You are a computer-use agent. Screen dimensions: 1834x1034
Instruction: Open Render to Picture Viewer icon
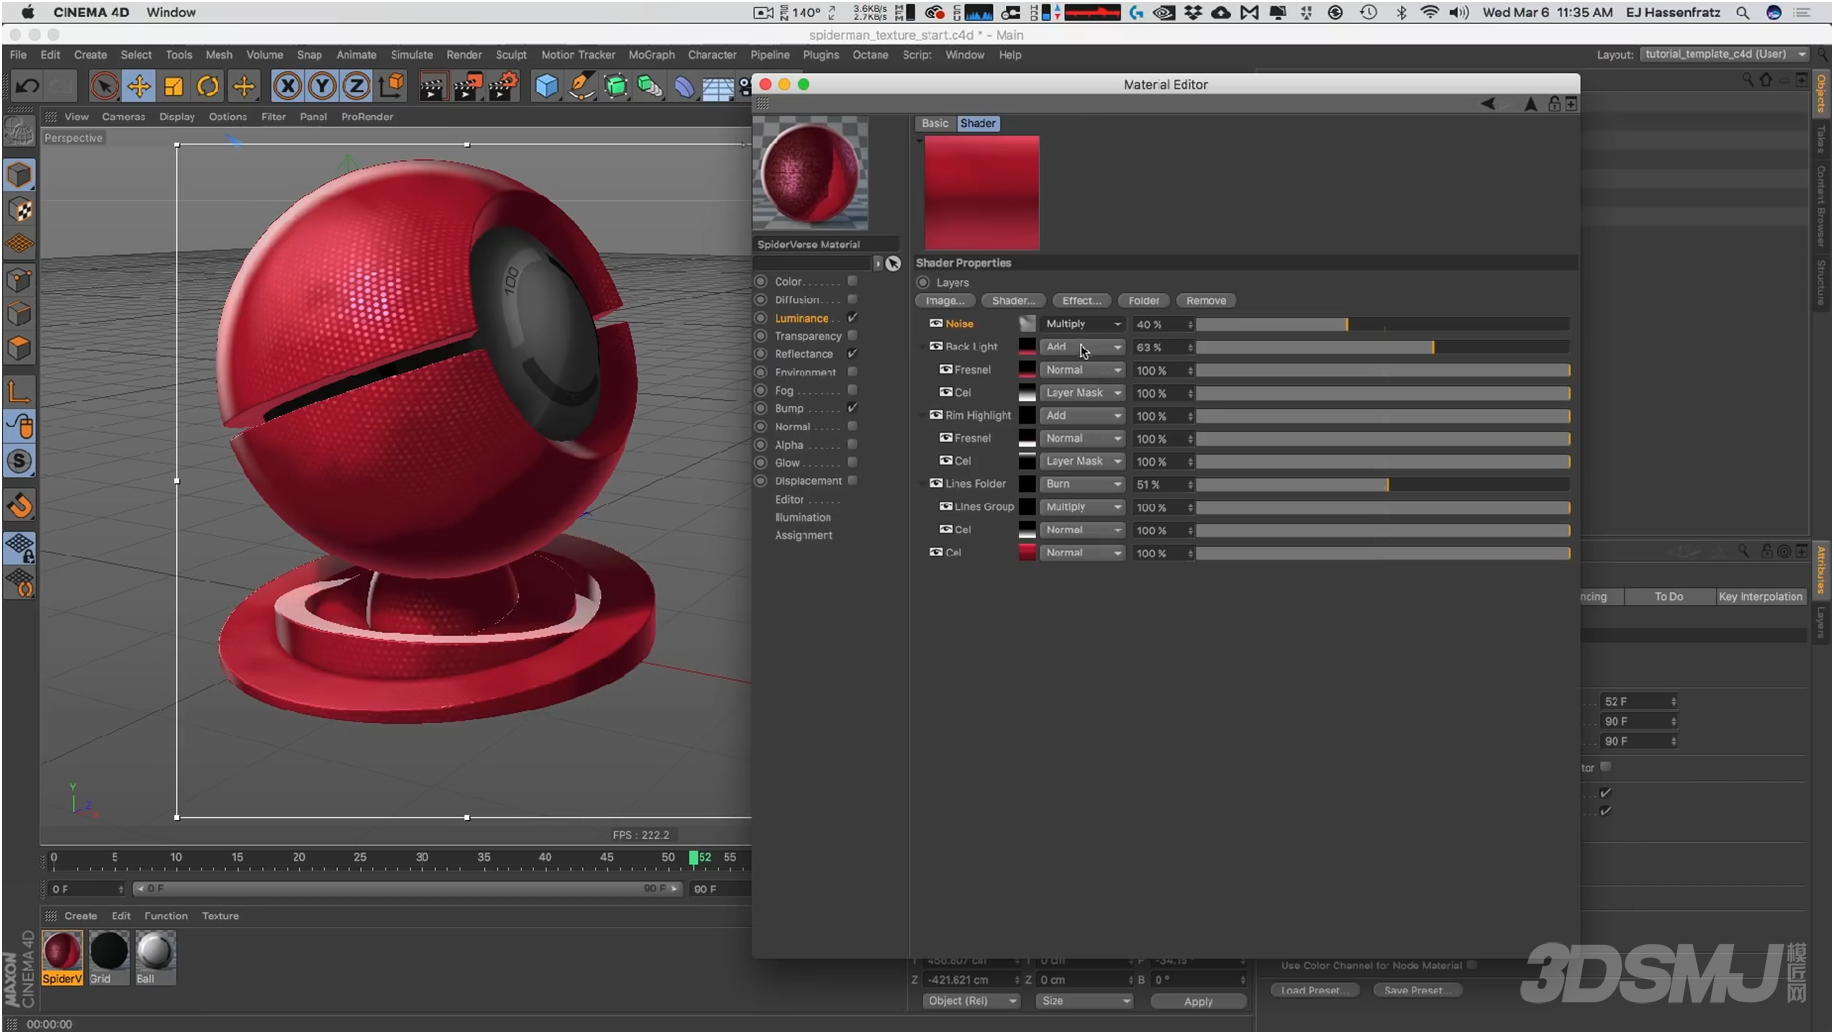[x=467, y=86]
